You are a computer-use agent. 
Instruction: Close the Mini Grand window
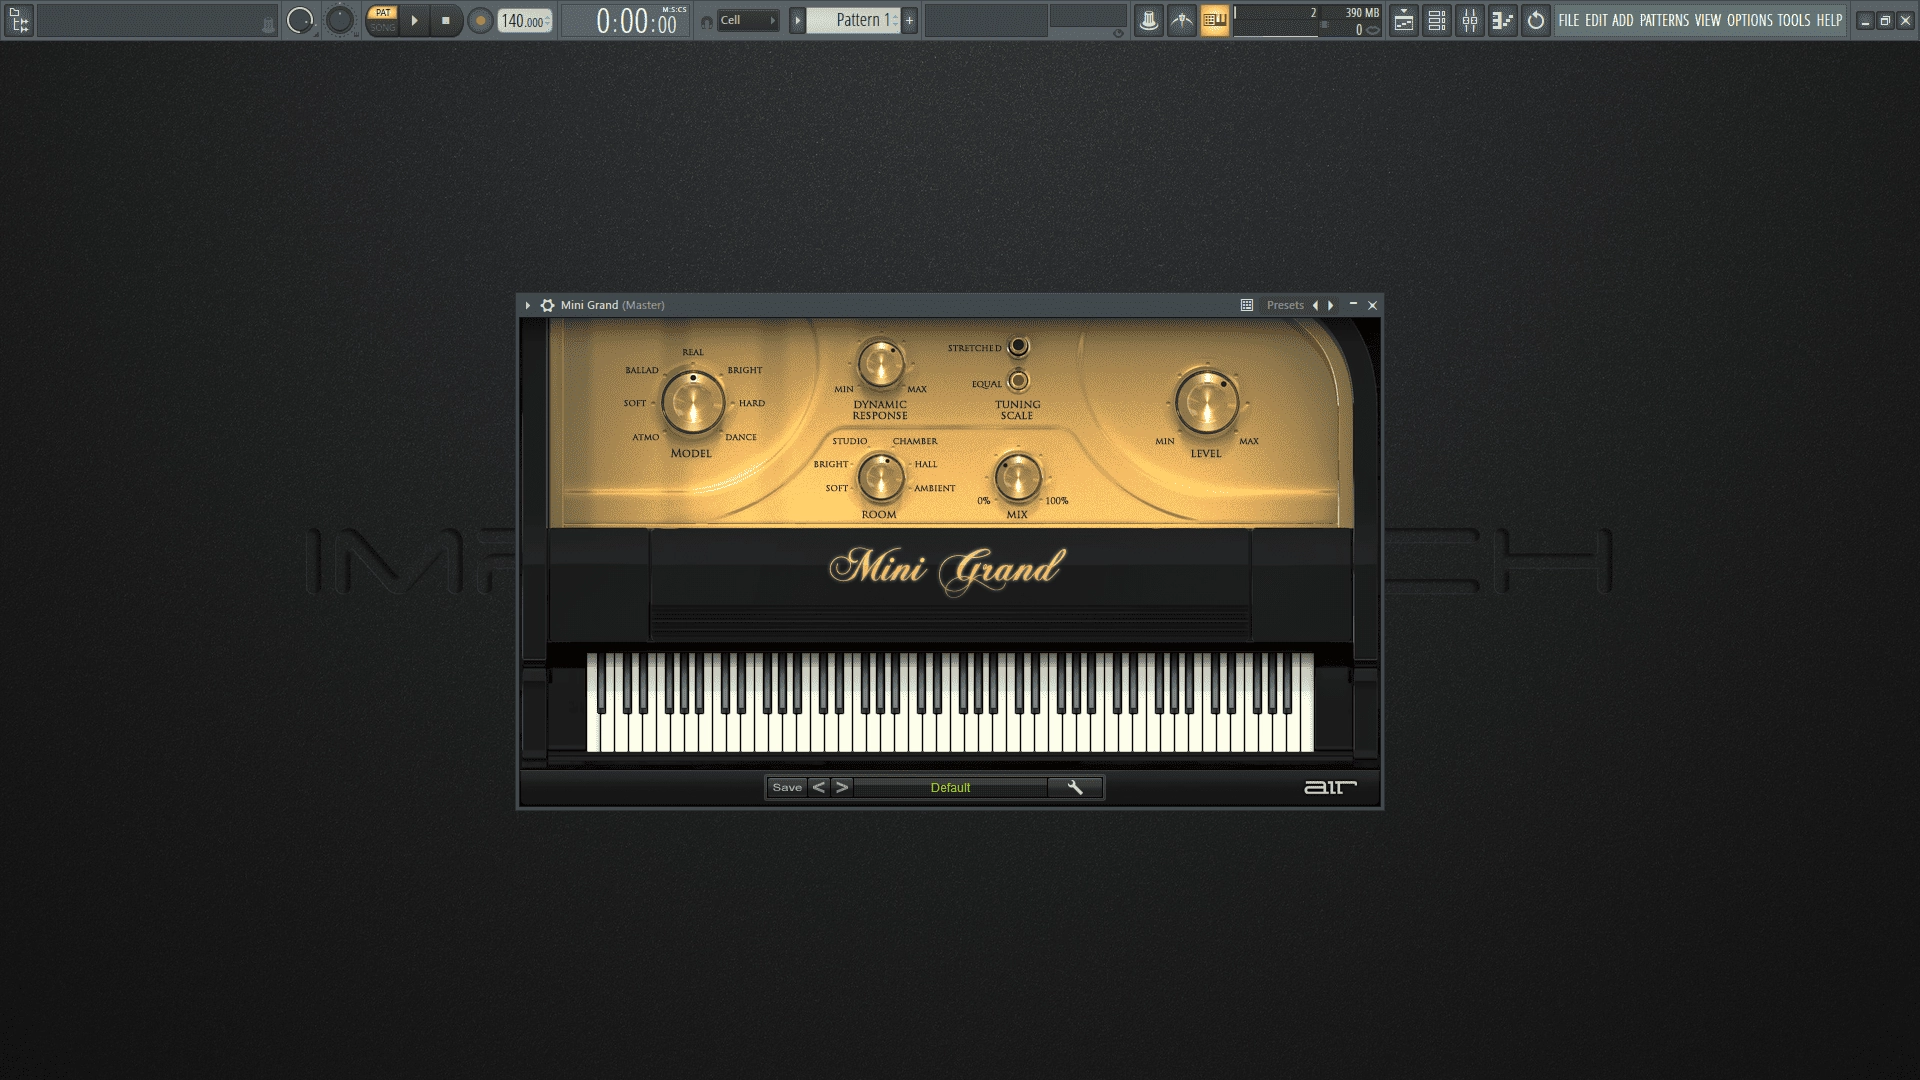pyautogui.click(x=1372, y=305)
